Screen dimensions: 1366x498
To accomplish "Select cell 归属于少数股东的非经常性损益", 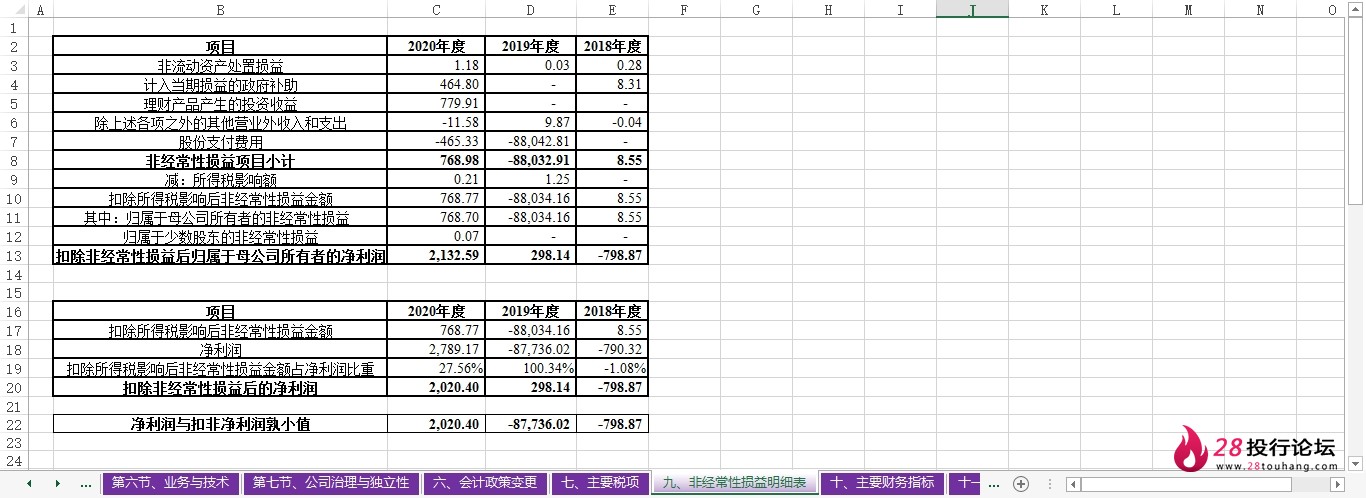I will point(220,237).
